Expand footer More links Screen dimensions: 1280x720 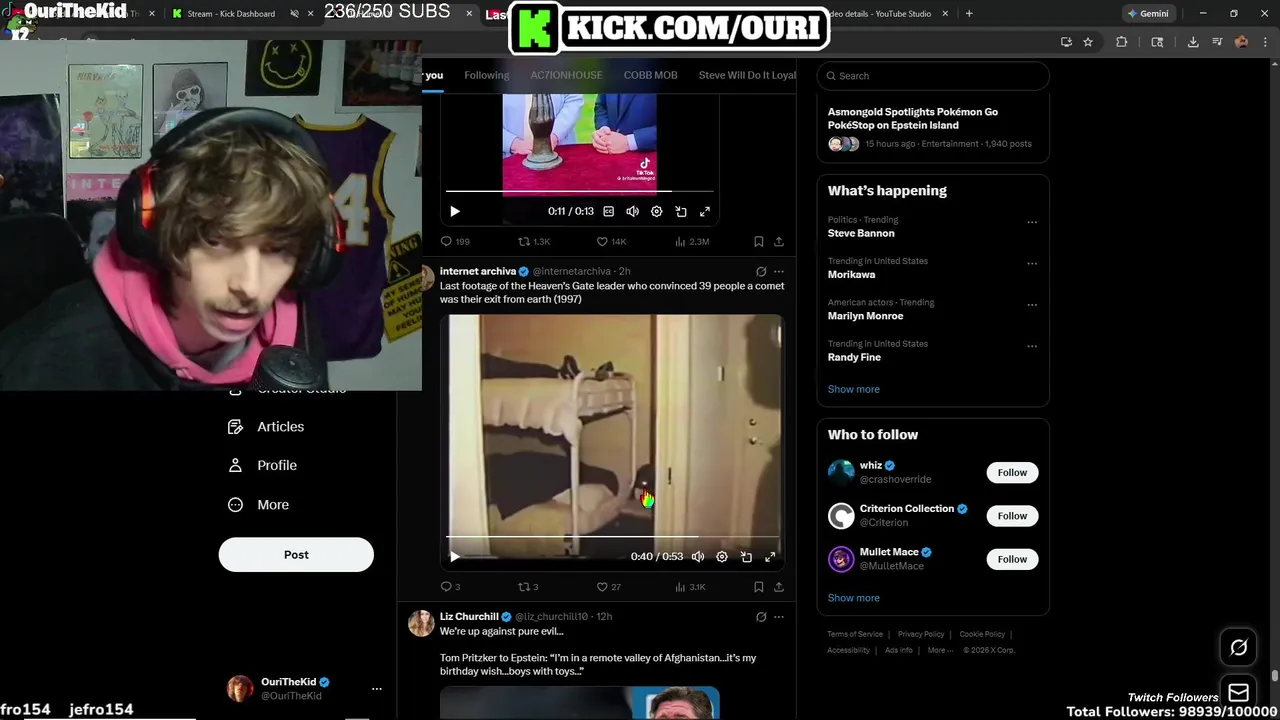[939, 650]
